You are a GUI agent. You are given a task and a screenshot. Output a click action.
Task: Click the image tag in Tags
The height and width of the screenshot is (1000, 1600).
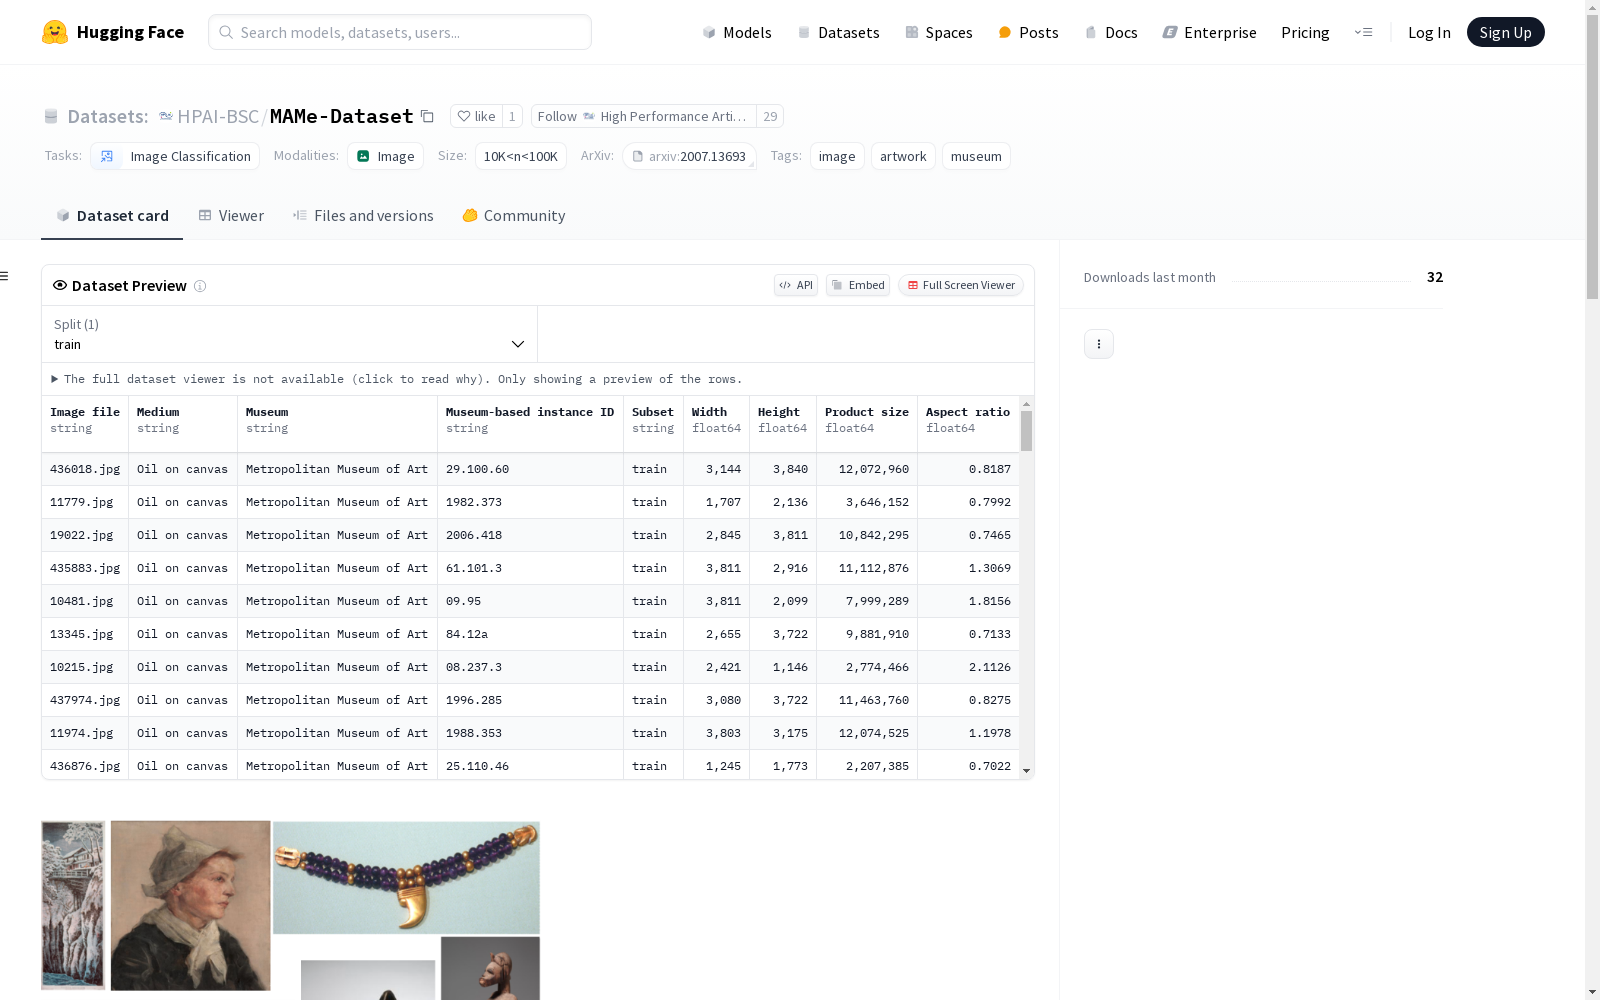click(837, 156)
